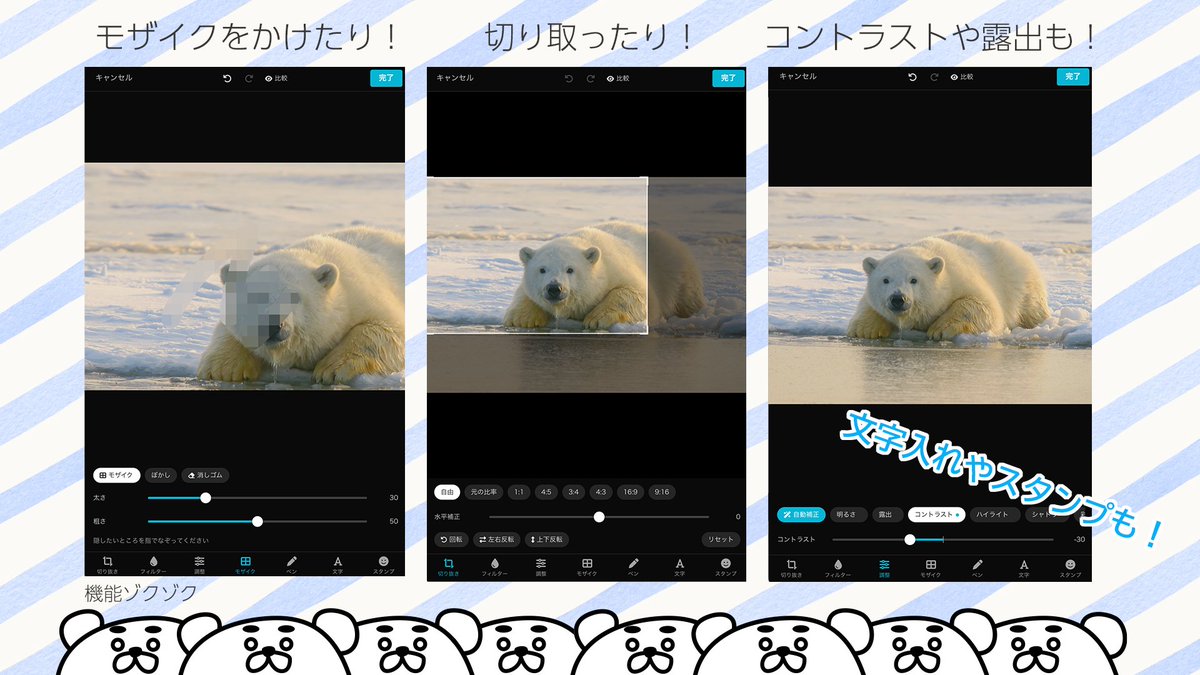The height and width of the screenshot is (675, 1200).
Task: Click 粗さ coarseness slider handle
Action: tap(257, 521)
